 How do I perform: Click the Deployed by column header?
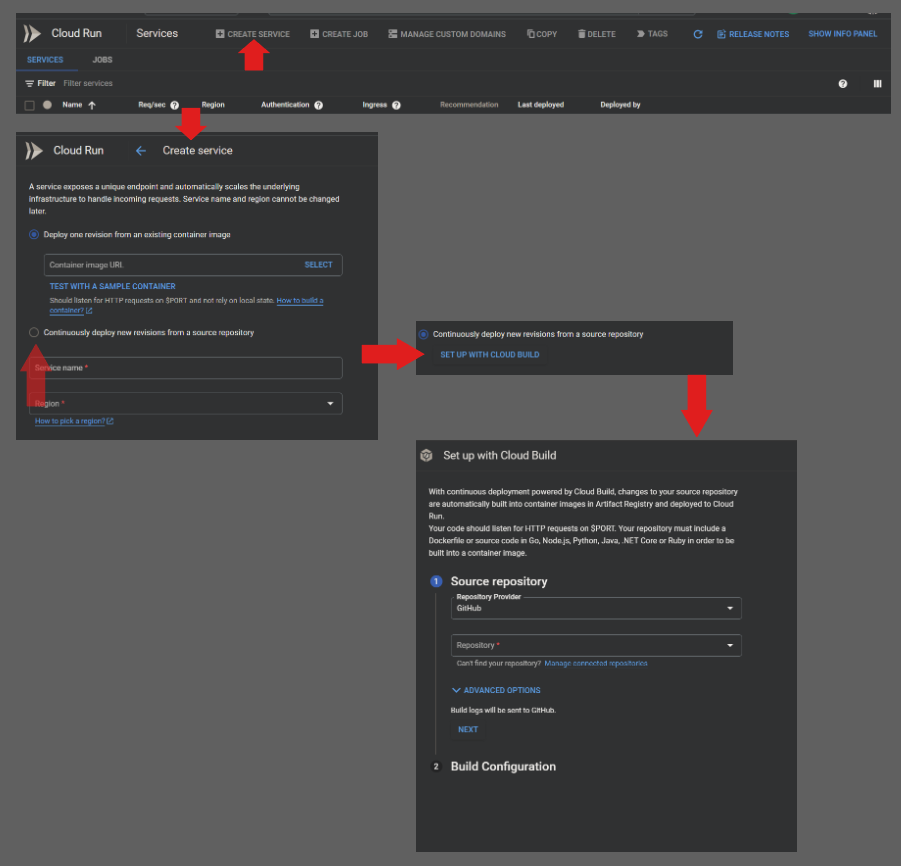tap(620, 105)
